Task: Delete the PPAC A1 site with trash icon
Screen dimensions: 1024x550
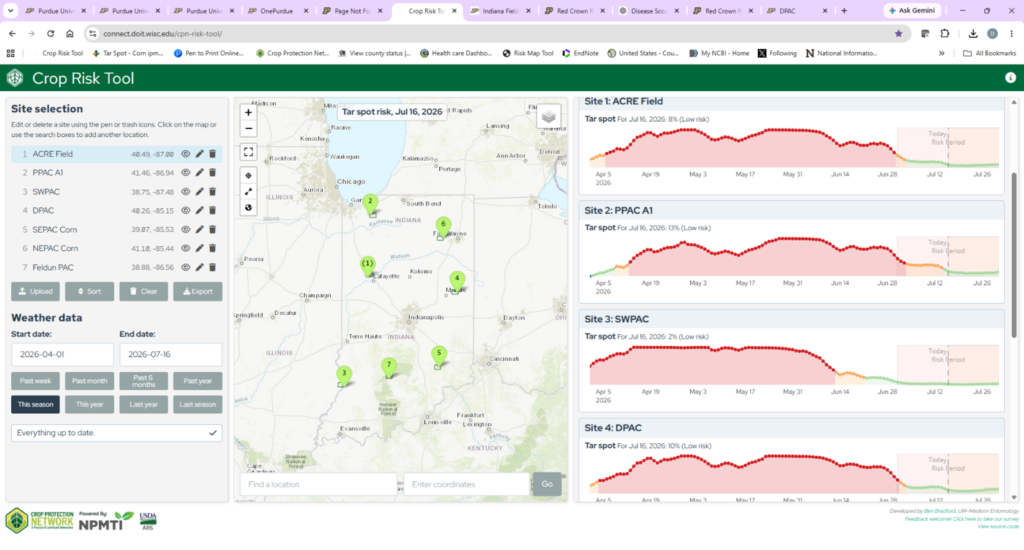Action: point(212,173)
